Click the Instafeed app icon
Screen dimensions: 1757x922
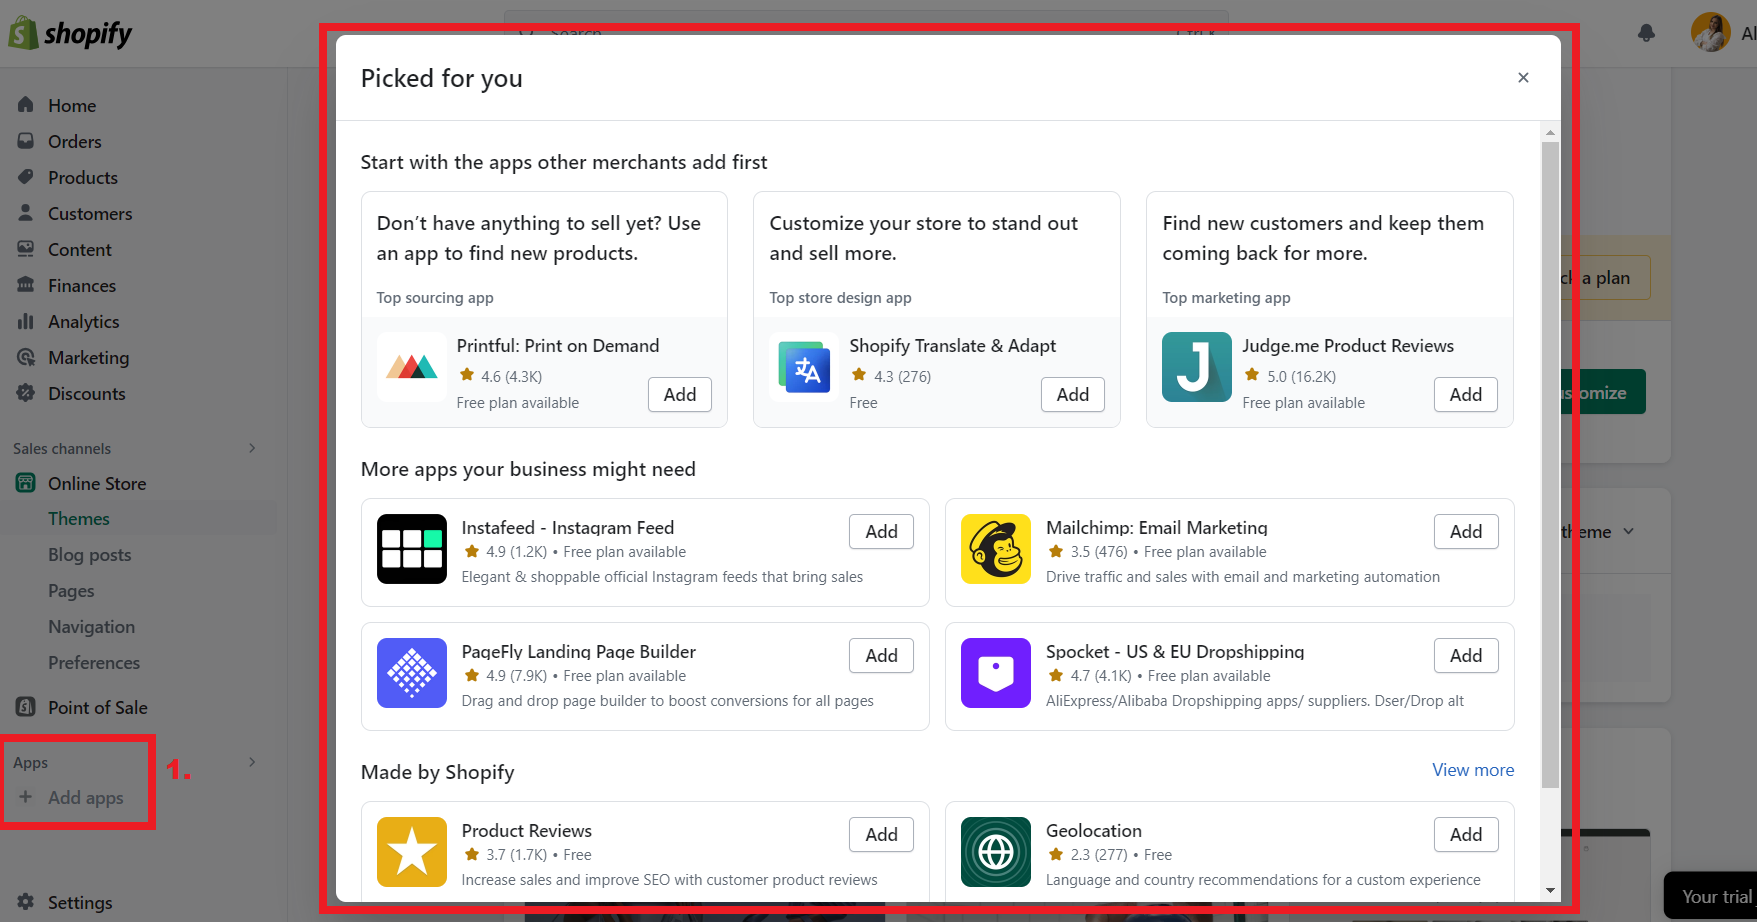click(412, 549)
